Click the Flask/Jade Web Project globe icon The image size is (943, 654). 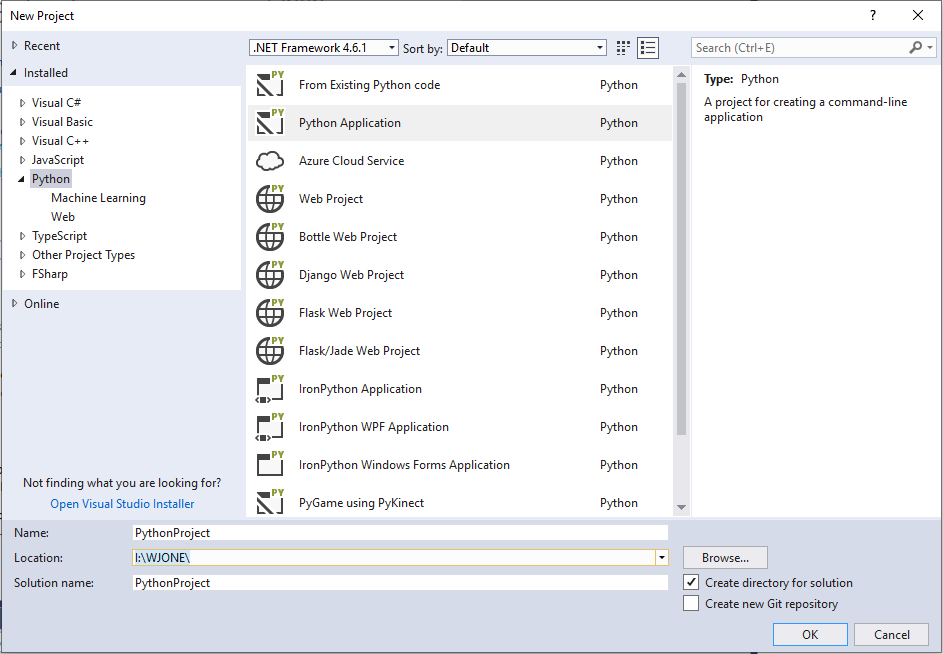tap(270, 350)
